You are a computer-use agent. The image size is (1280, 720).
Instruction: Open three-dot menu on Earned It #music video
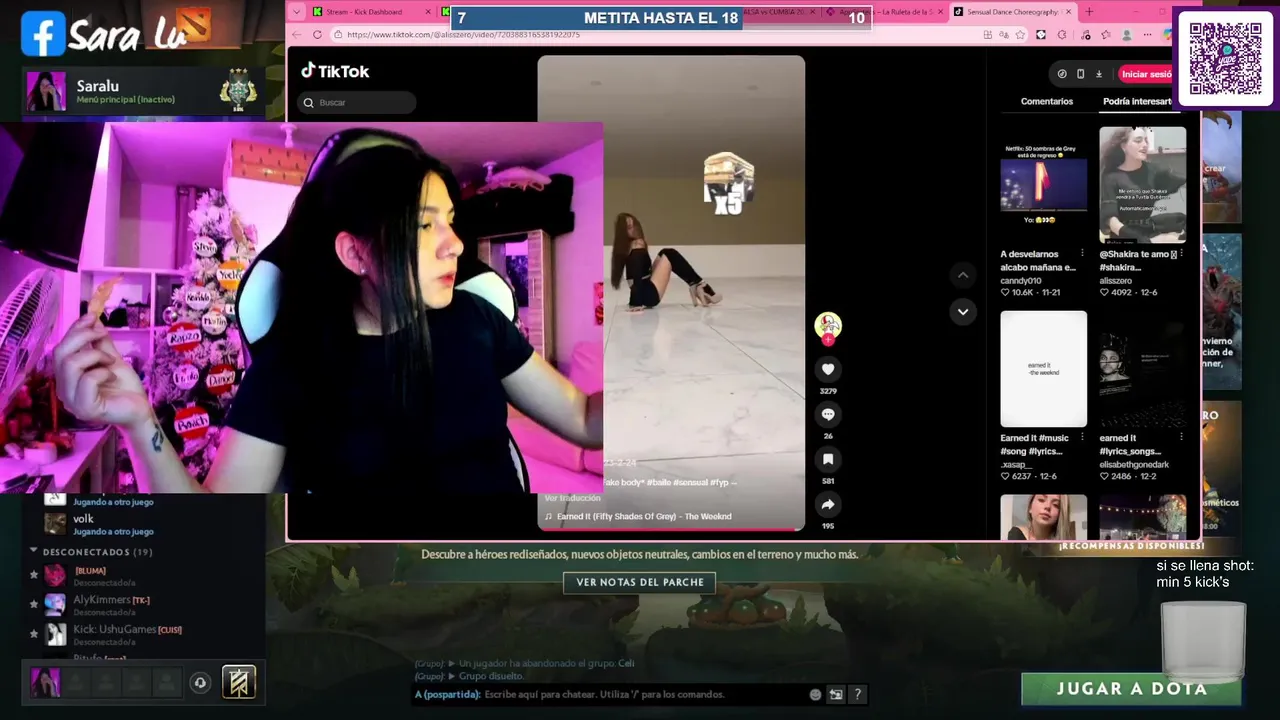coord(1082,438)
